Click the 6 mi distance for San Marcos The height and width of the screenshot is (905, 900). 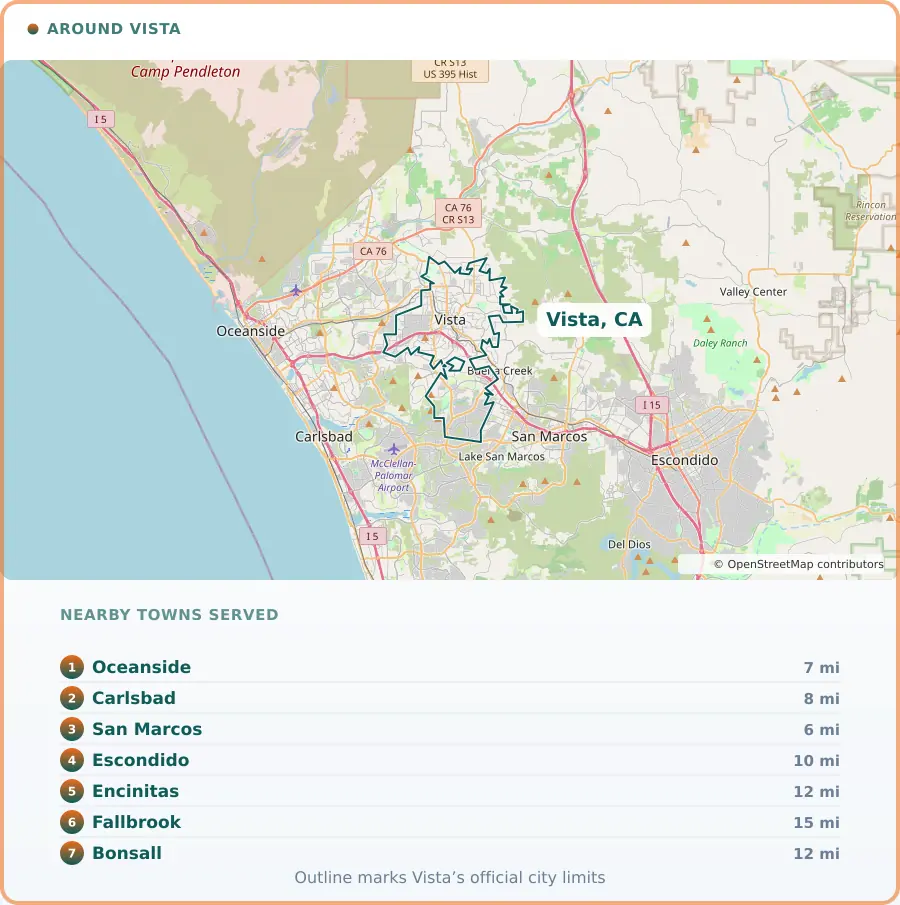pyautogui.click(x=821, y=730)
